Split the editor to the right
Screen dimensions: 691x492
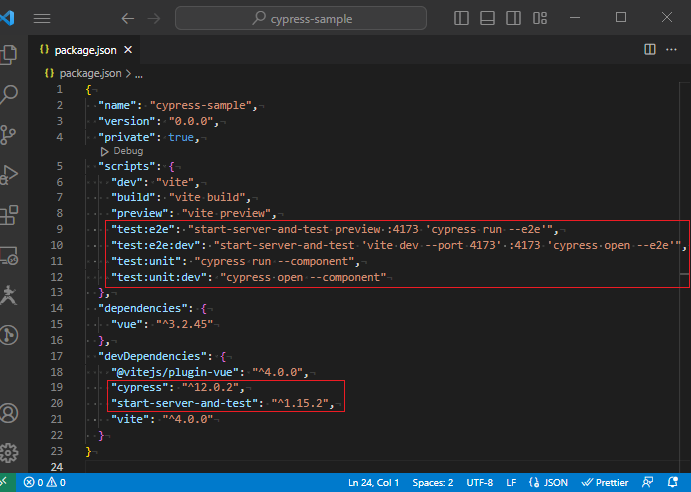coord(650,49)
